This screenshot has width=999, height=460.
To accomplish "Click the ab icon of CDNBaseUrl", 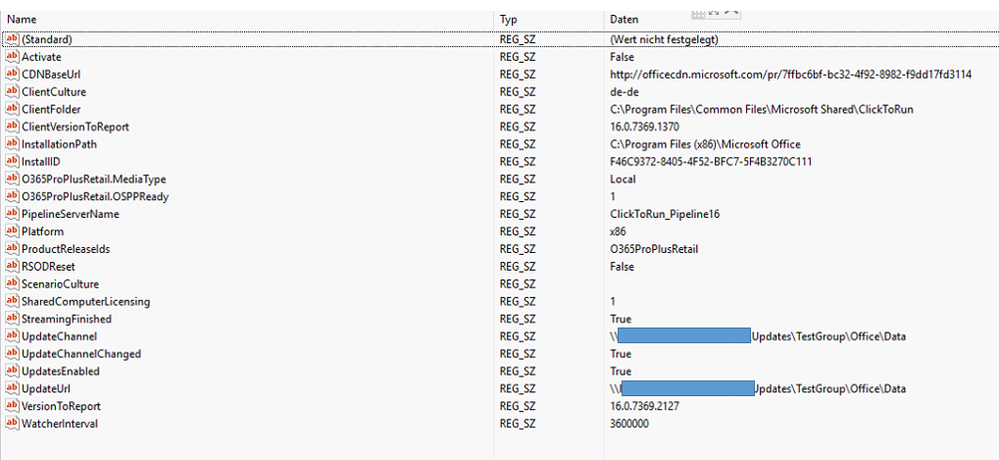I will pos(12,74).
